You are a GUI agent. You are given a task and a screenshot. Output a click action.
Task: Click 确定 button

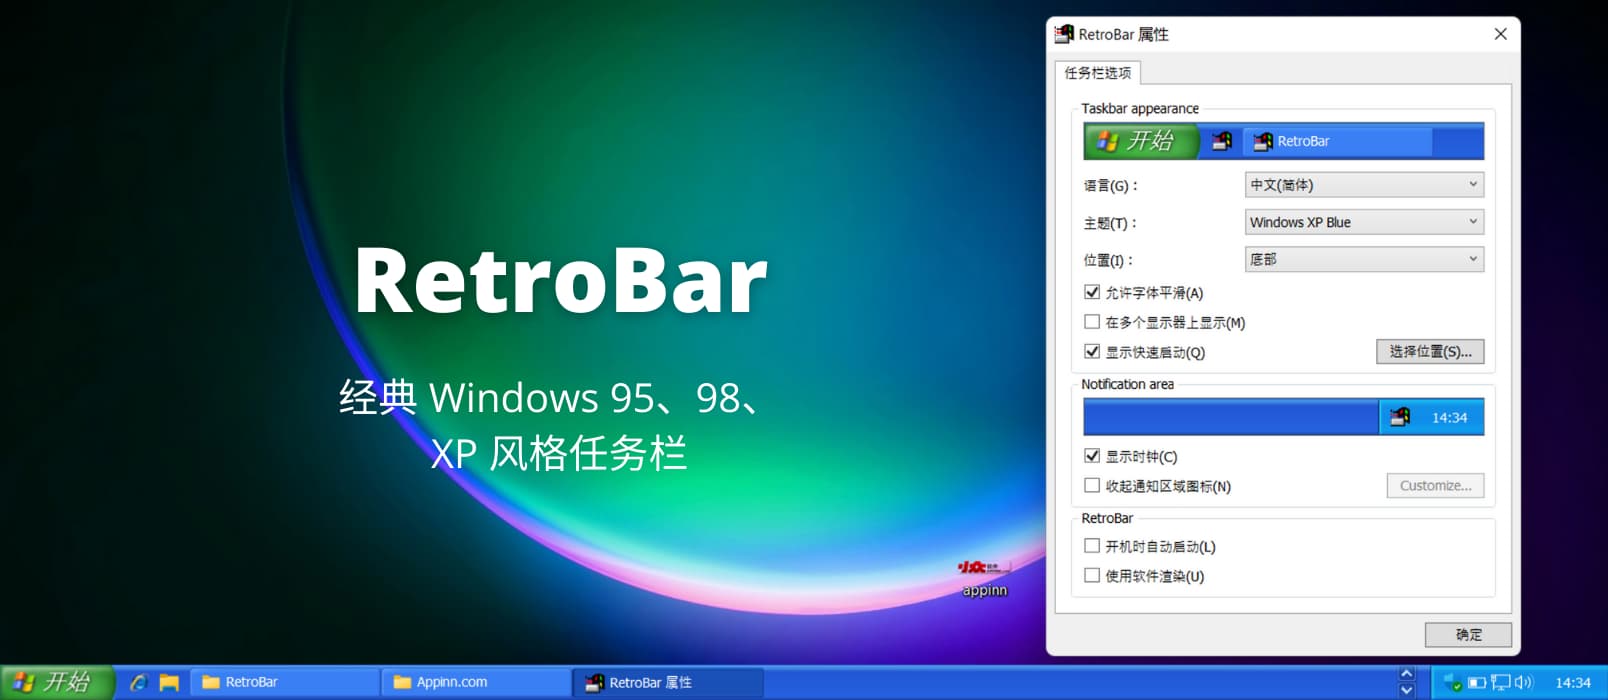point(1468,634)
